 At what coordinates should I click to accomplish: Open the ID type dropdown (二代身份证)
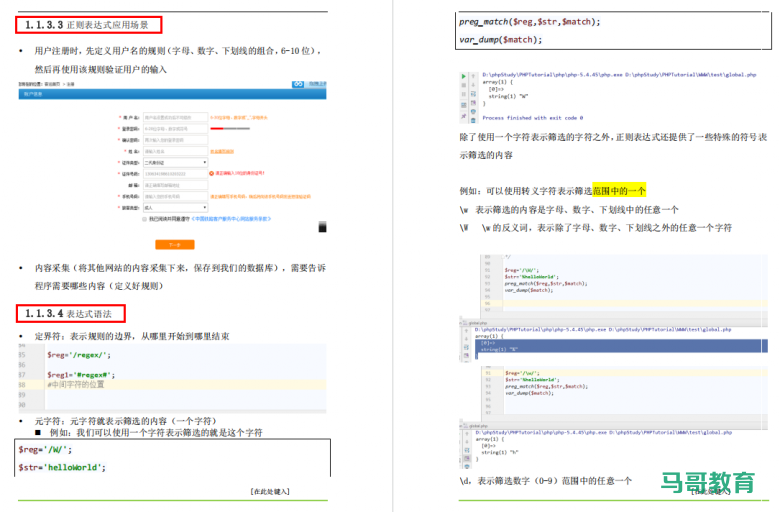point(175,161)
